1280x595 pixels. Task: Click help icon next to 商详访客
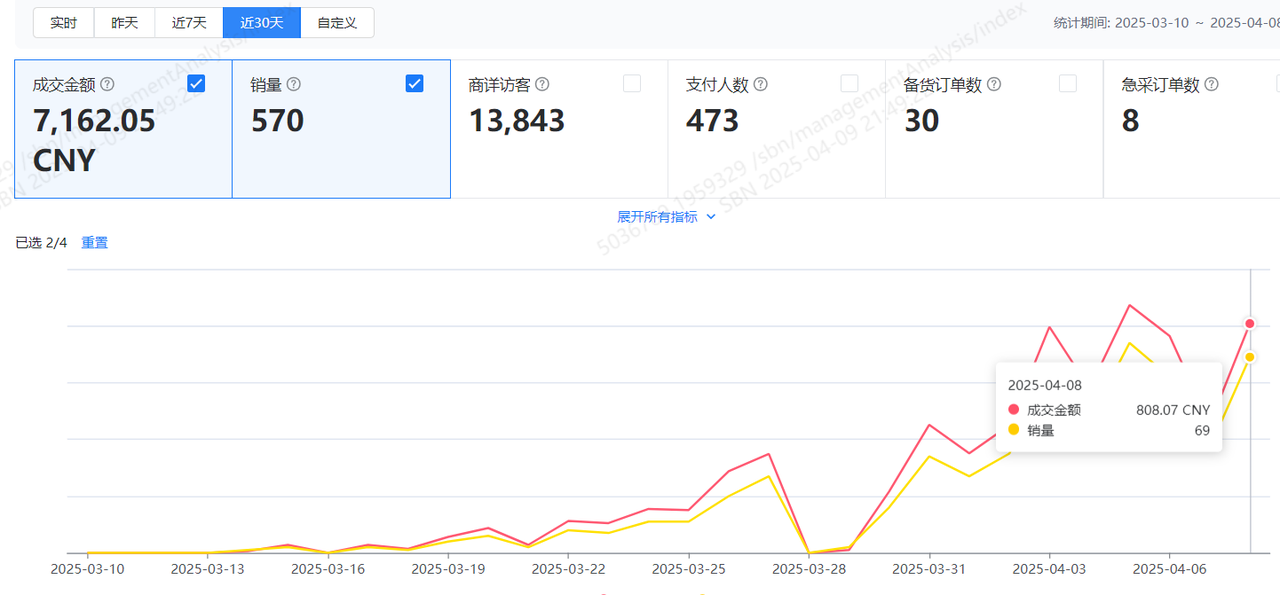(542, 85)
